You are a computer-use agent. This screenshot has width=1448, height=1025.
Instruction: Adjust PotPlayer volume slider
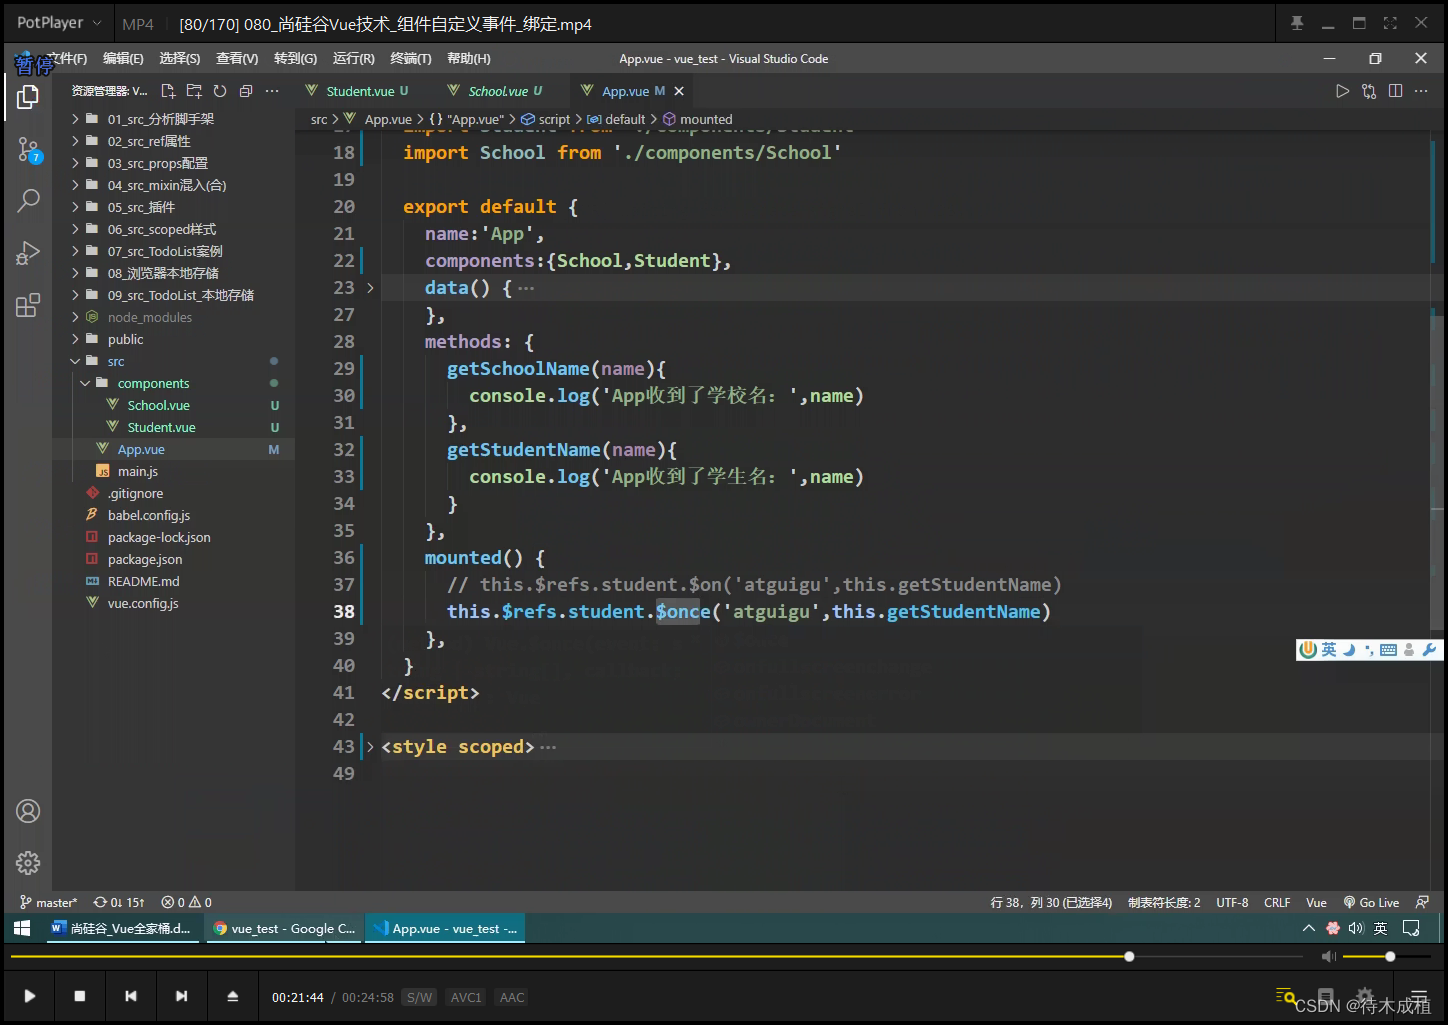tap(1388, 957)
